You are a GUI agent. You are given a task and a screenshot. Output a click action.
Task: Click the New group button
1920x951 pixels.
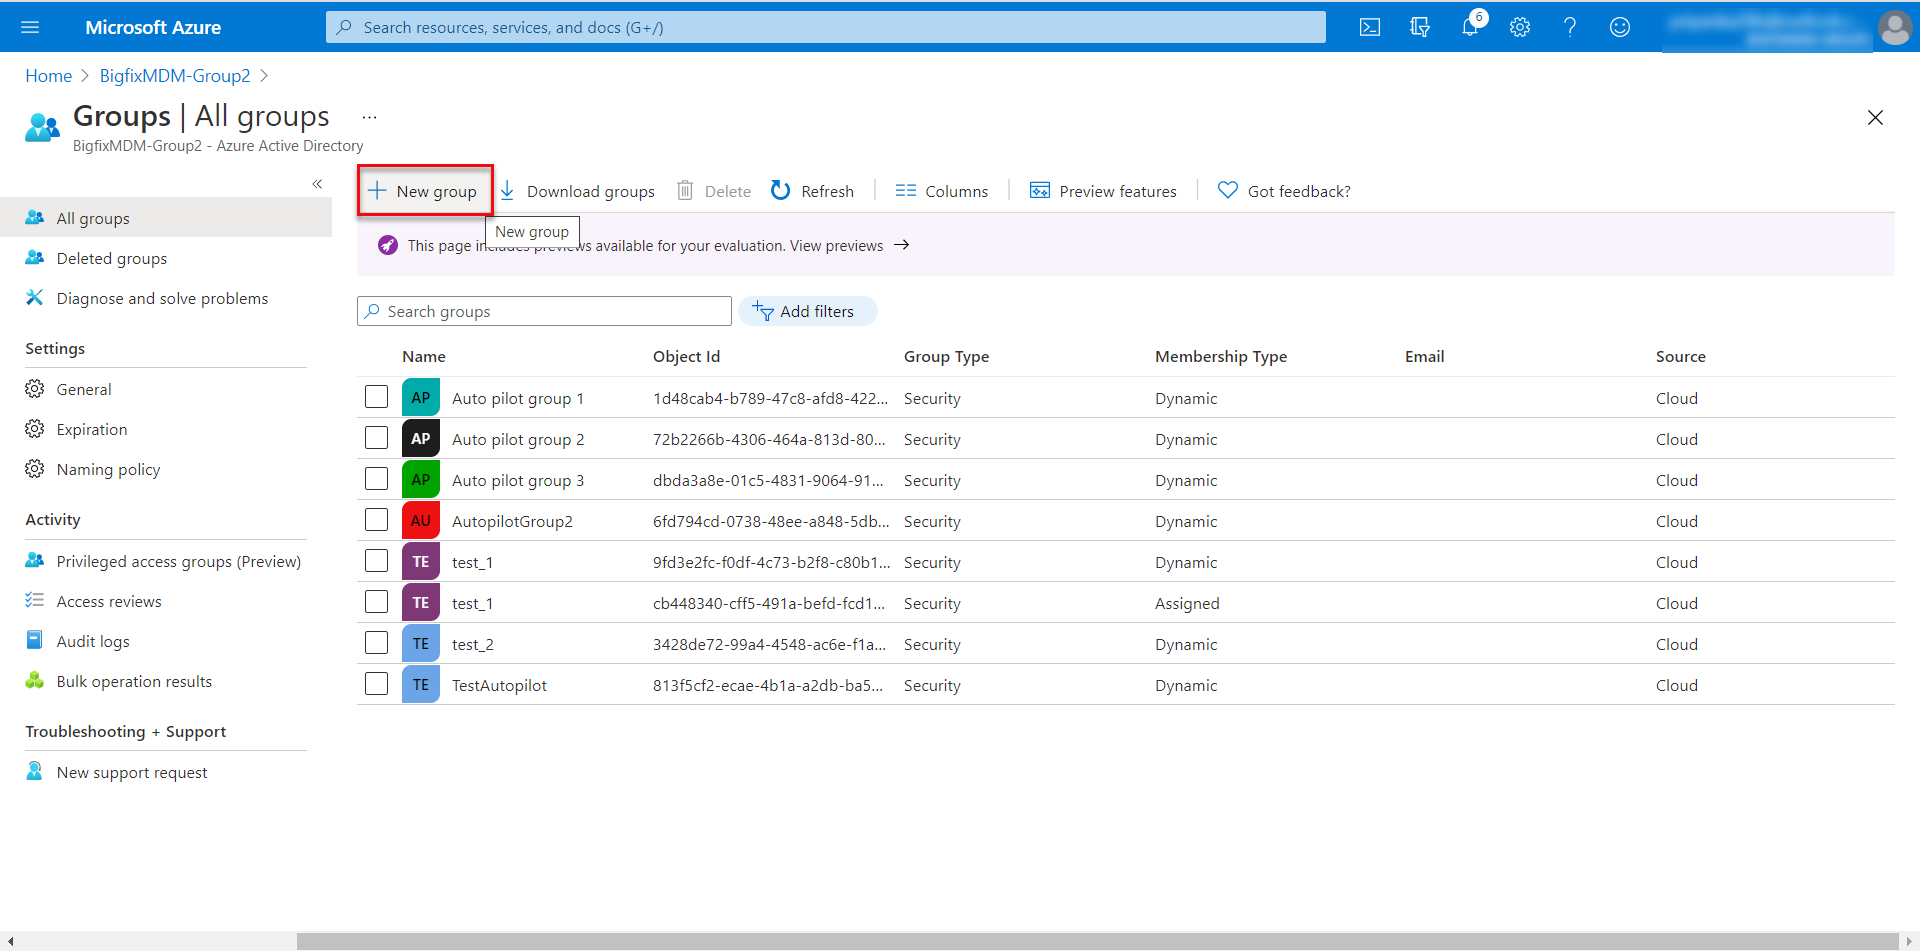click(x=423, y=191)
